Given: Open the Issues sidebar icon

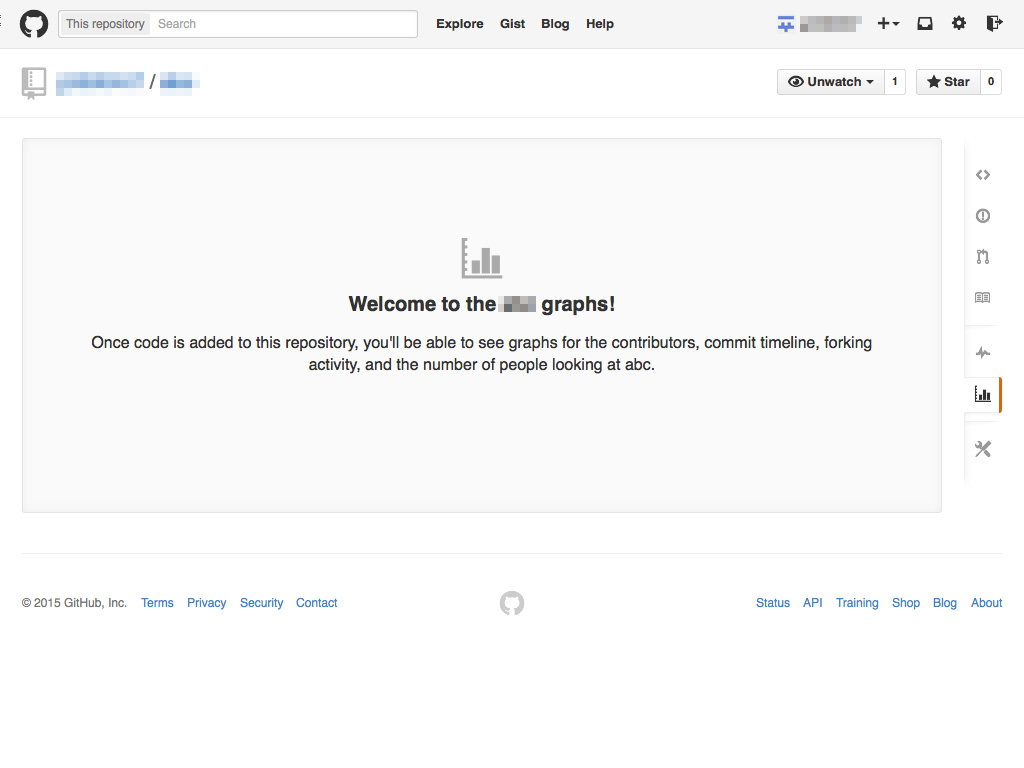Looking at the screenshot, I should pos(982,216).
